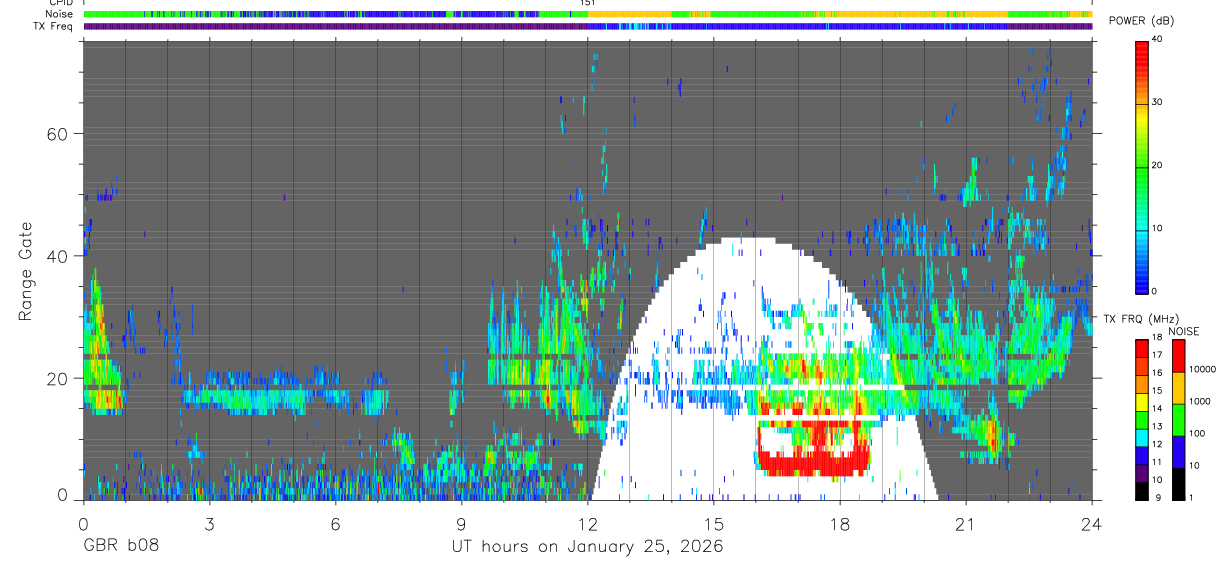Click the "151" CPID value at top
1228x567 pixels.
coord(587,3)
